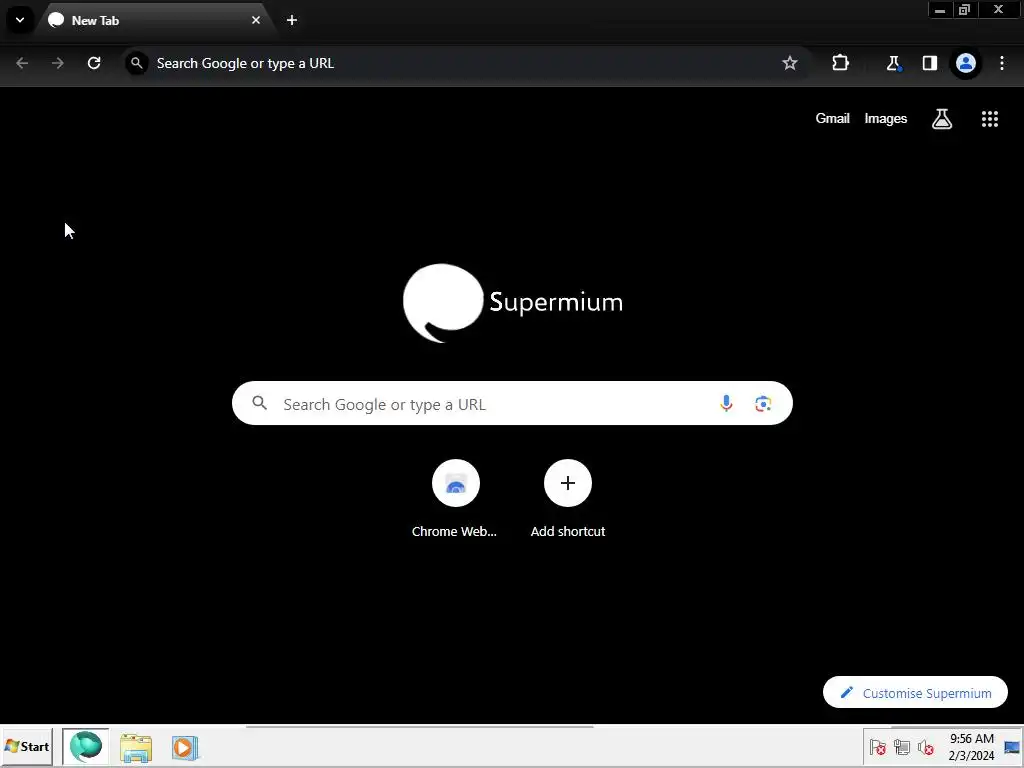1024x768 pixels.
Task: Open the profile avatar menu
Action: (x=966, y=63)
